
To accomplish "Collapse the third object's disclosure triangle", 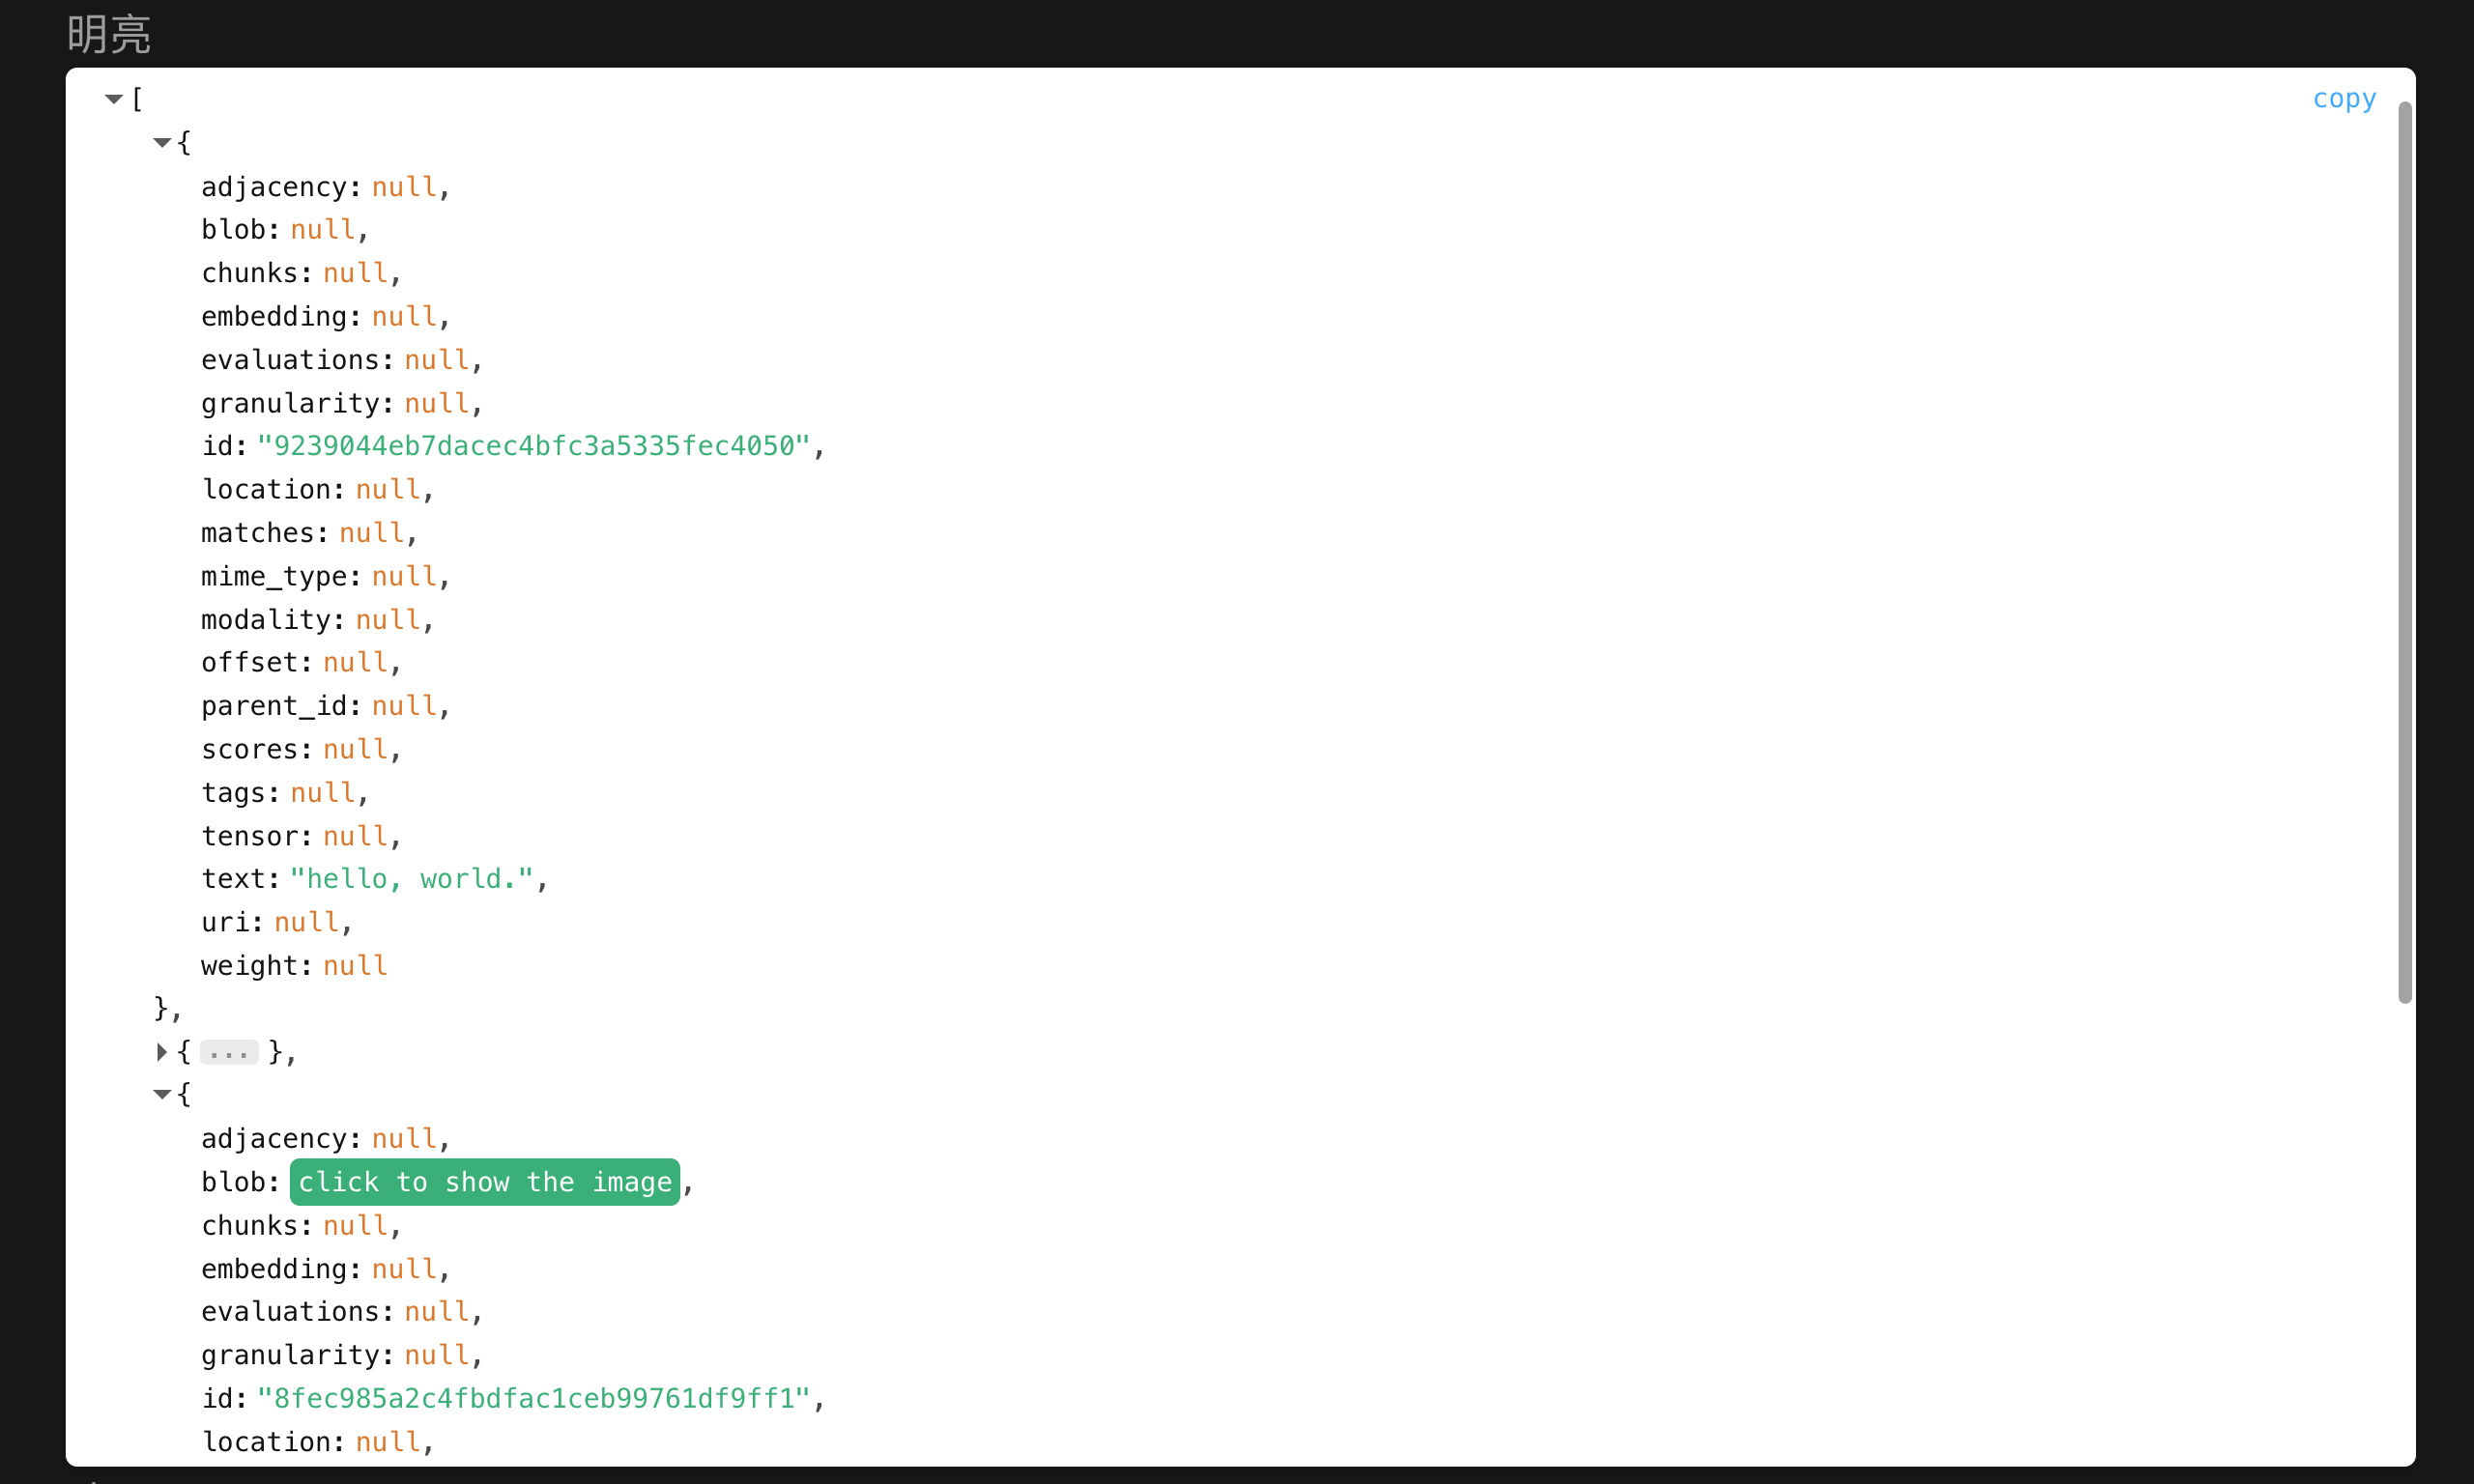I will 161,1095.
